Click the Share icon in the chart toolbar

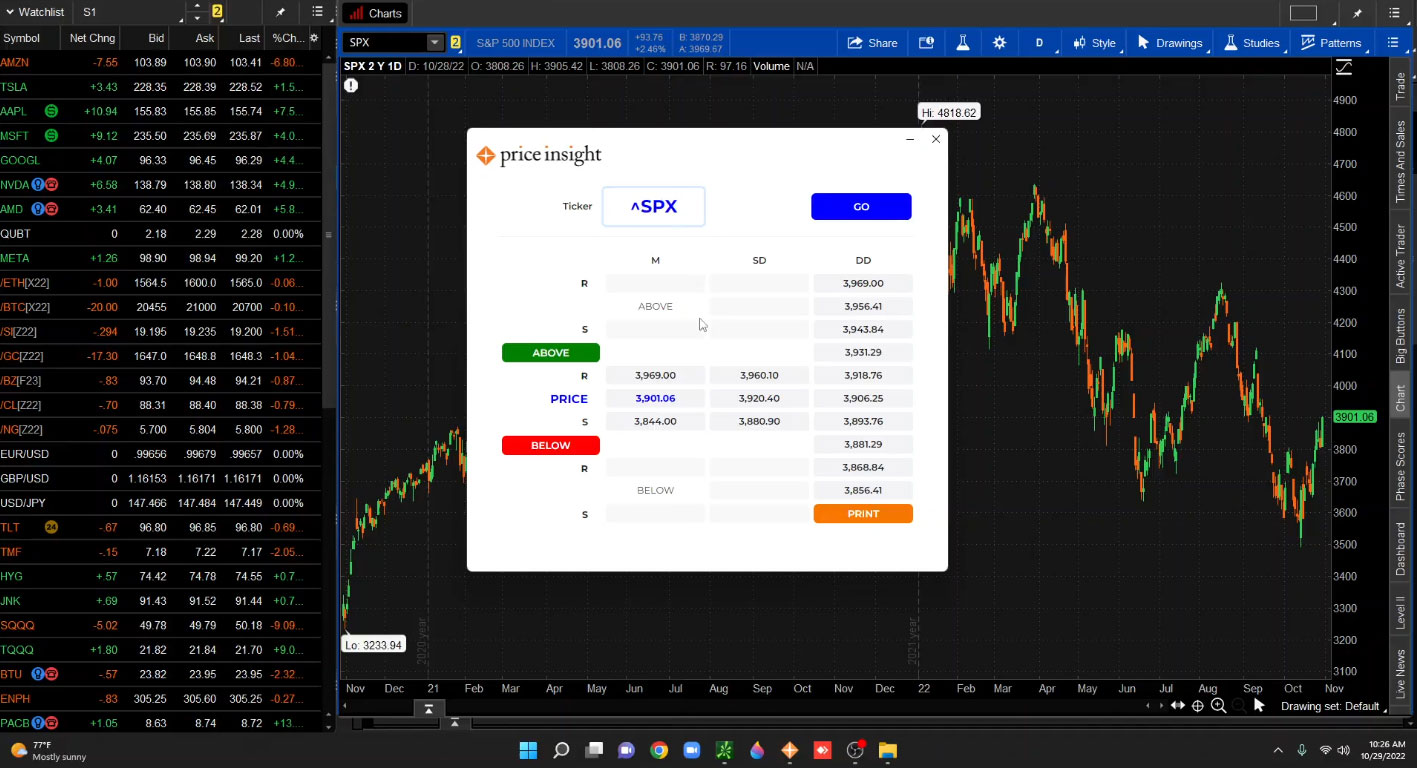872,42
